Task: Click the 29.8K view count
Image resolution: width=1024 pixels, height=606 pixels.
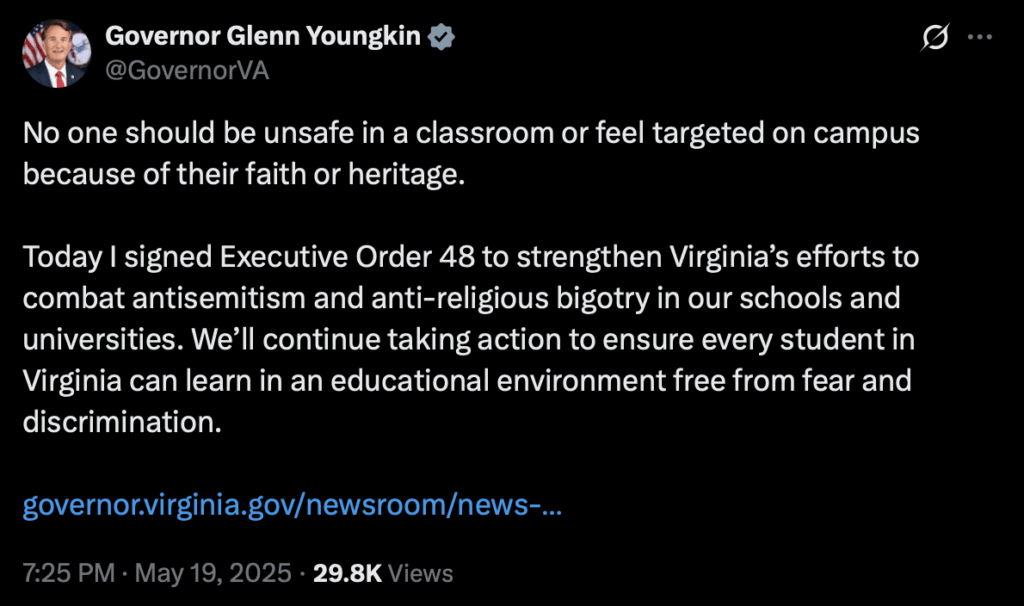Action: (347, 574)
